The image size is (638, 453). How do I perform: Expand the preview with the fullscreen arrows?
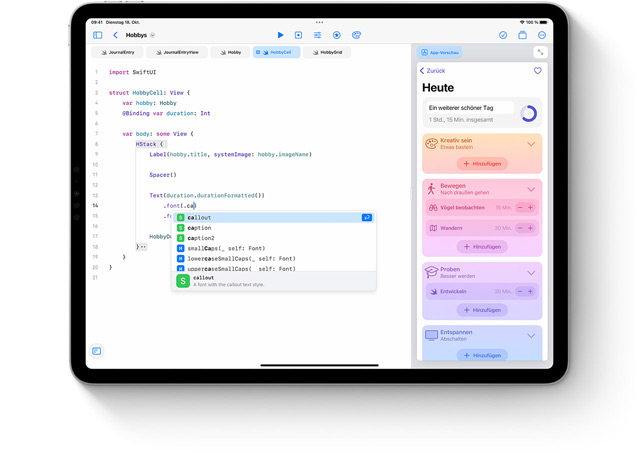tap(540, 52)
